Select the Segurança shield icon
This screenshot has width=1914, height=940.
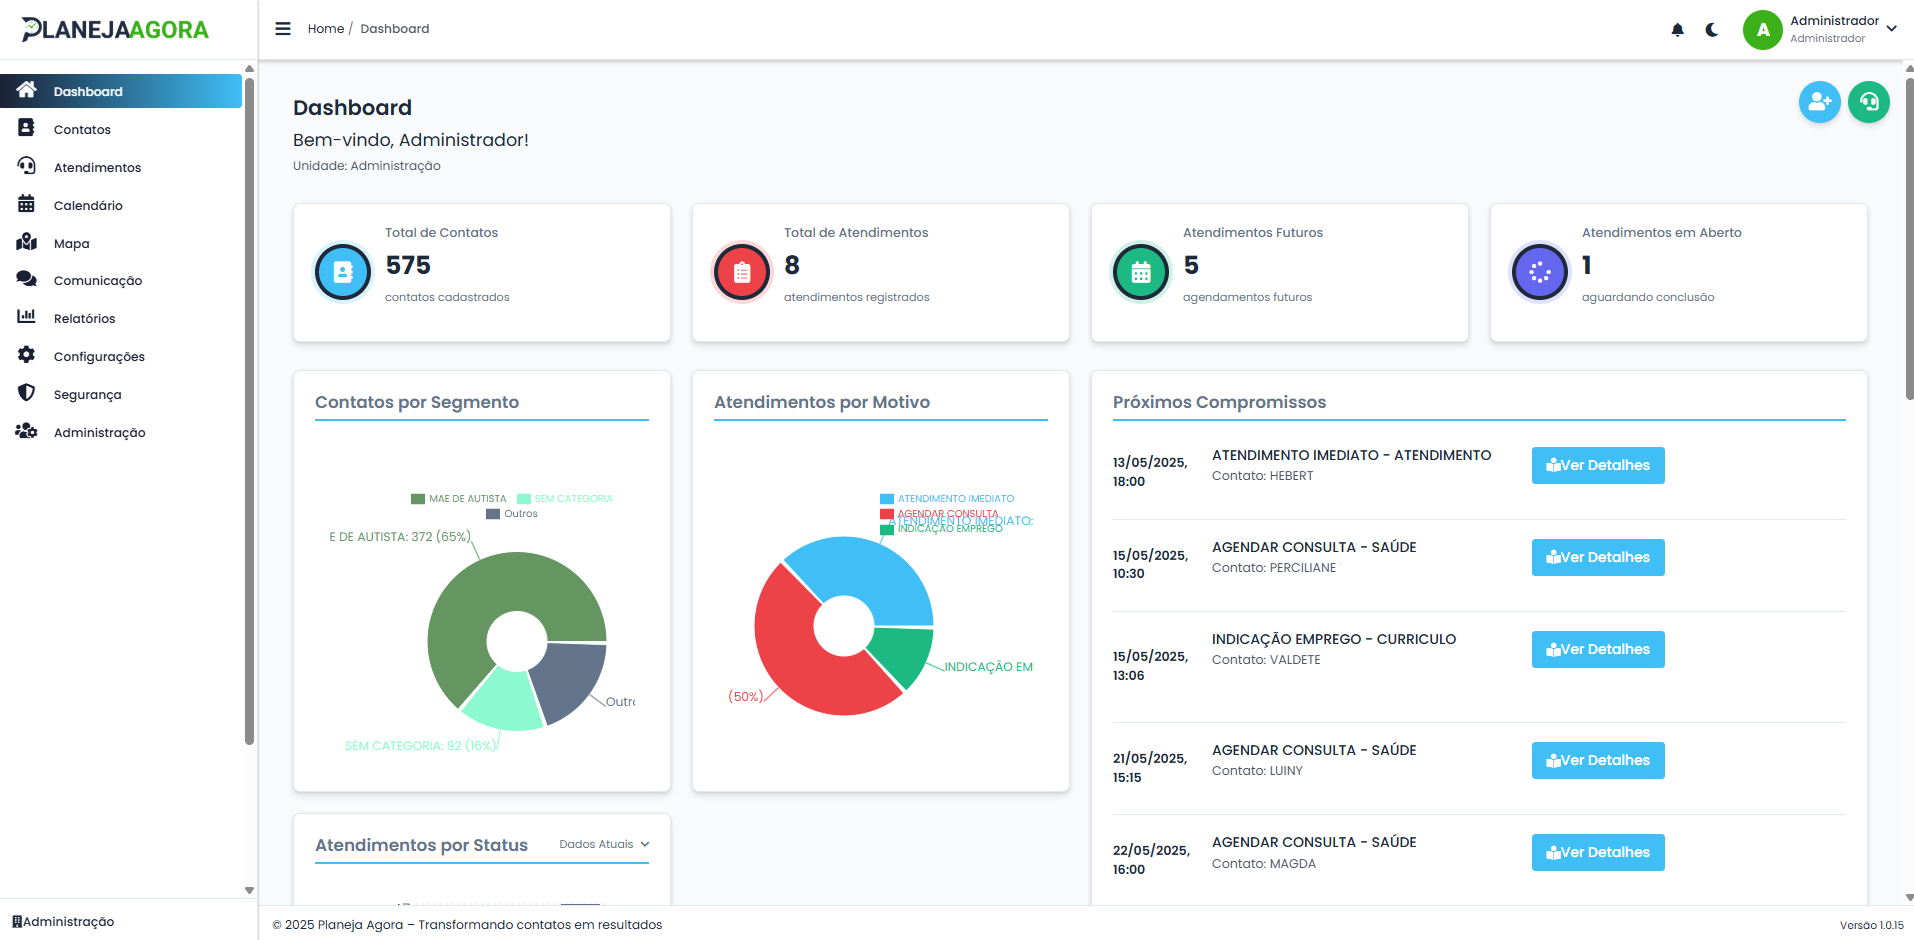(27, 393)
